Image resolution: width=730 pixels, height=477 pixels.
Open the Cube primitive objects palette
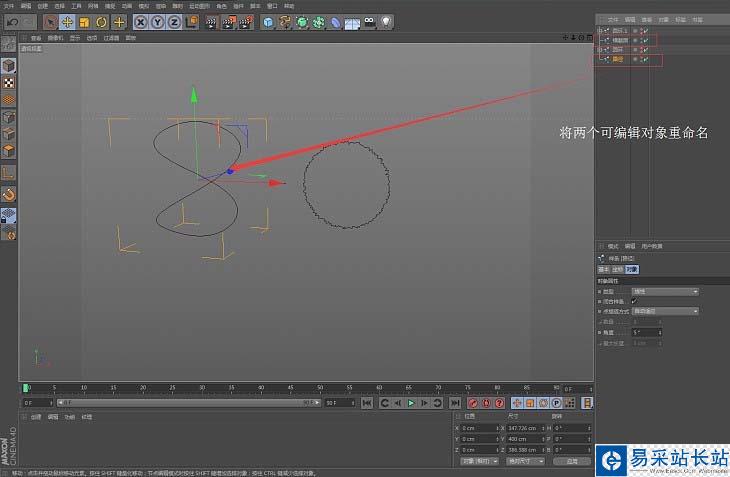pyautogui.click(x=268, y=22)
